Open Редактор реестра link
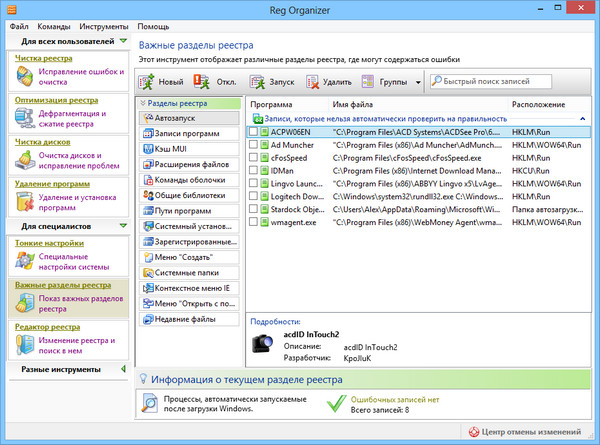Viewport: 600px width, 445px height. (49, 327)
